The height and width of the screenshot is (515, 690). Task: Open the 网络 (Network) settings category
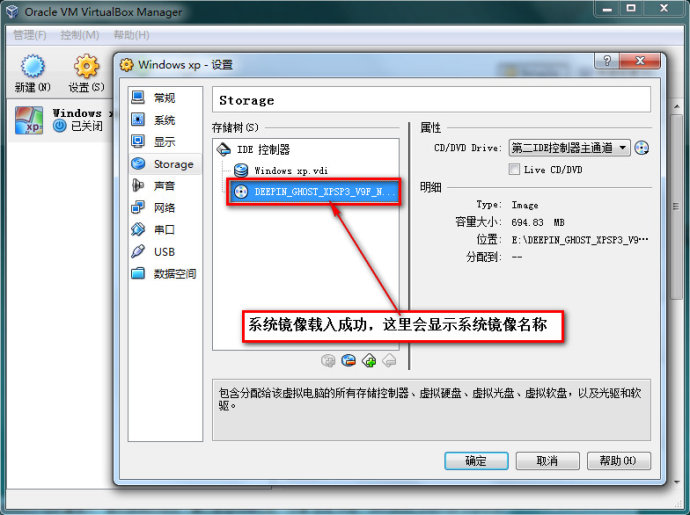(165, 208)
